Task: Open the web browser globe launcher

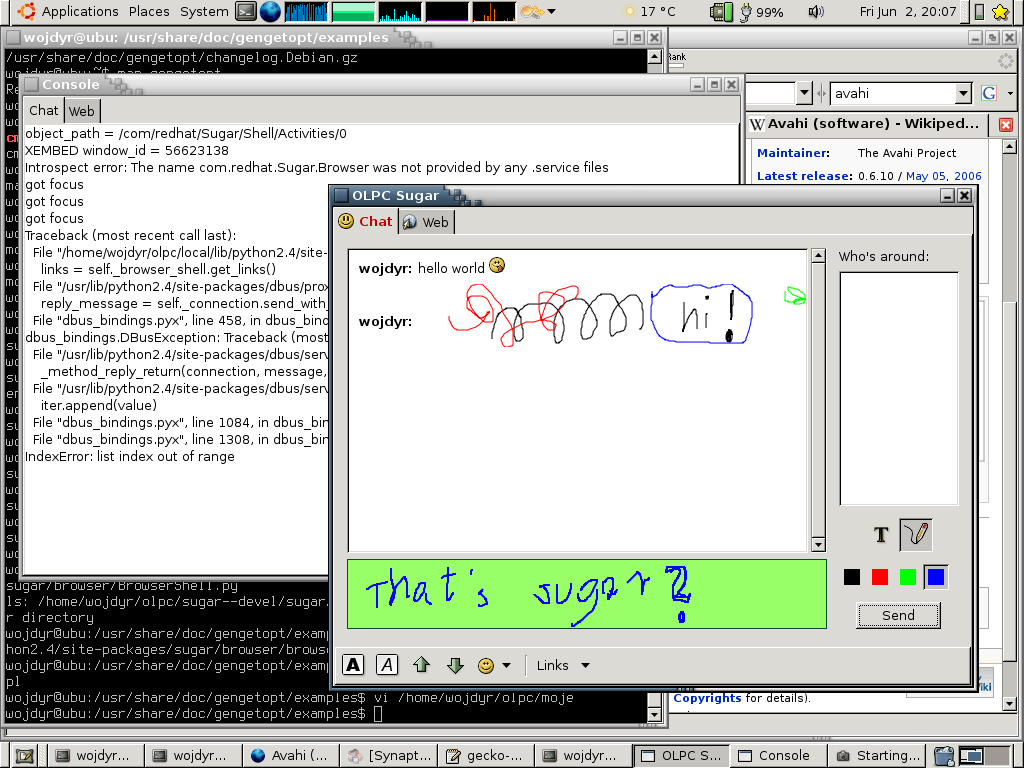Action: click(270, 12)
